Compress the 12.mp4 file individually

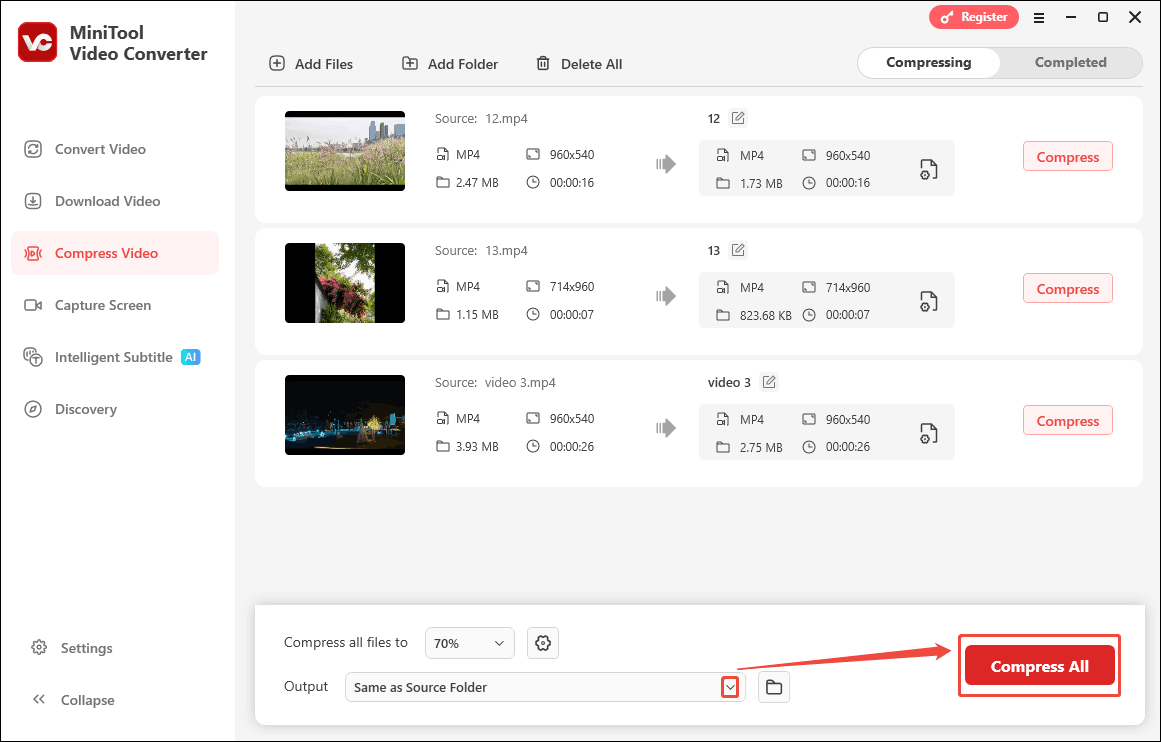pos(1067,156)
